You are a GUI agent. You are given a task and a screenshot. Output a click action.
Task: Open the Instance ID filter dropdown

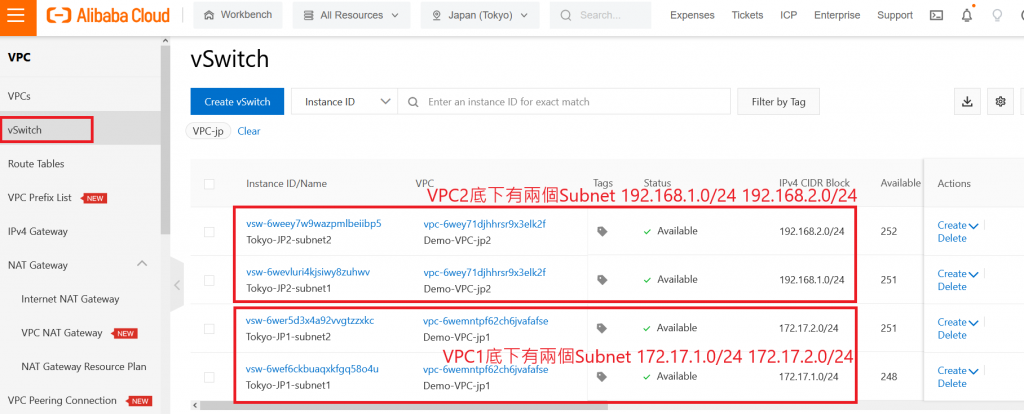point(344,102)
